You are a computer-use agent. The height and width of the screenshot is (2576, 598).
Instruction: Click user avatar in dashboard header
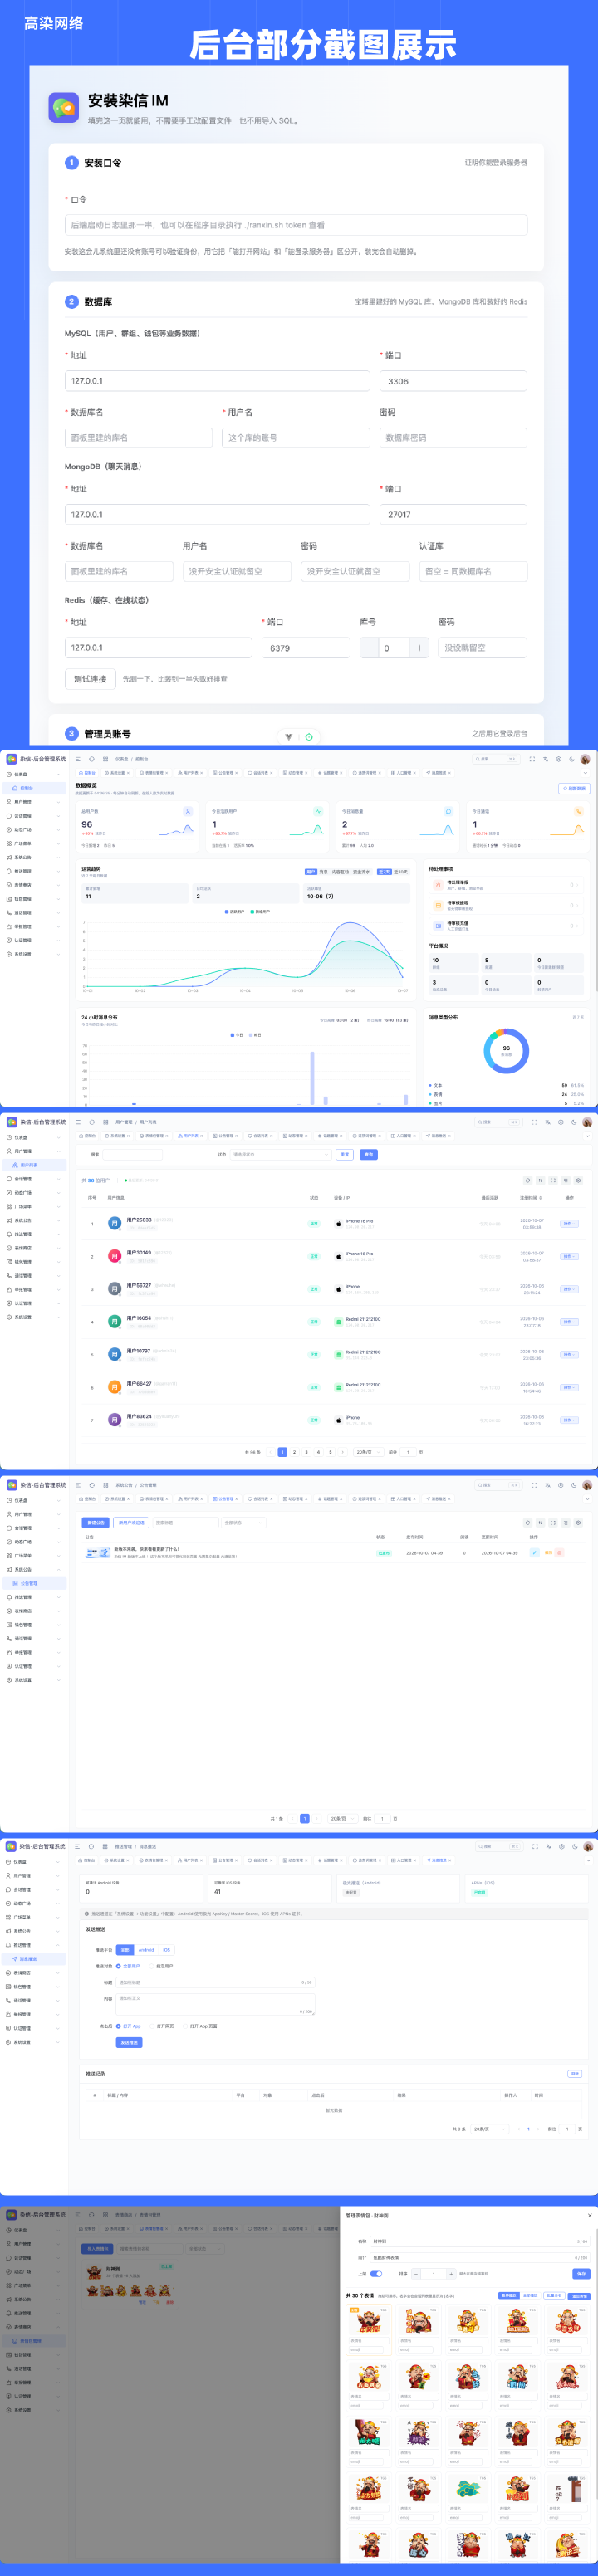(586, 759)
